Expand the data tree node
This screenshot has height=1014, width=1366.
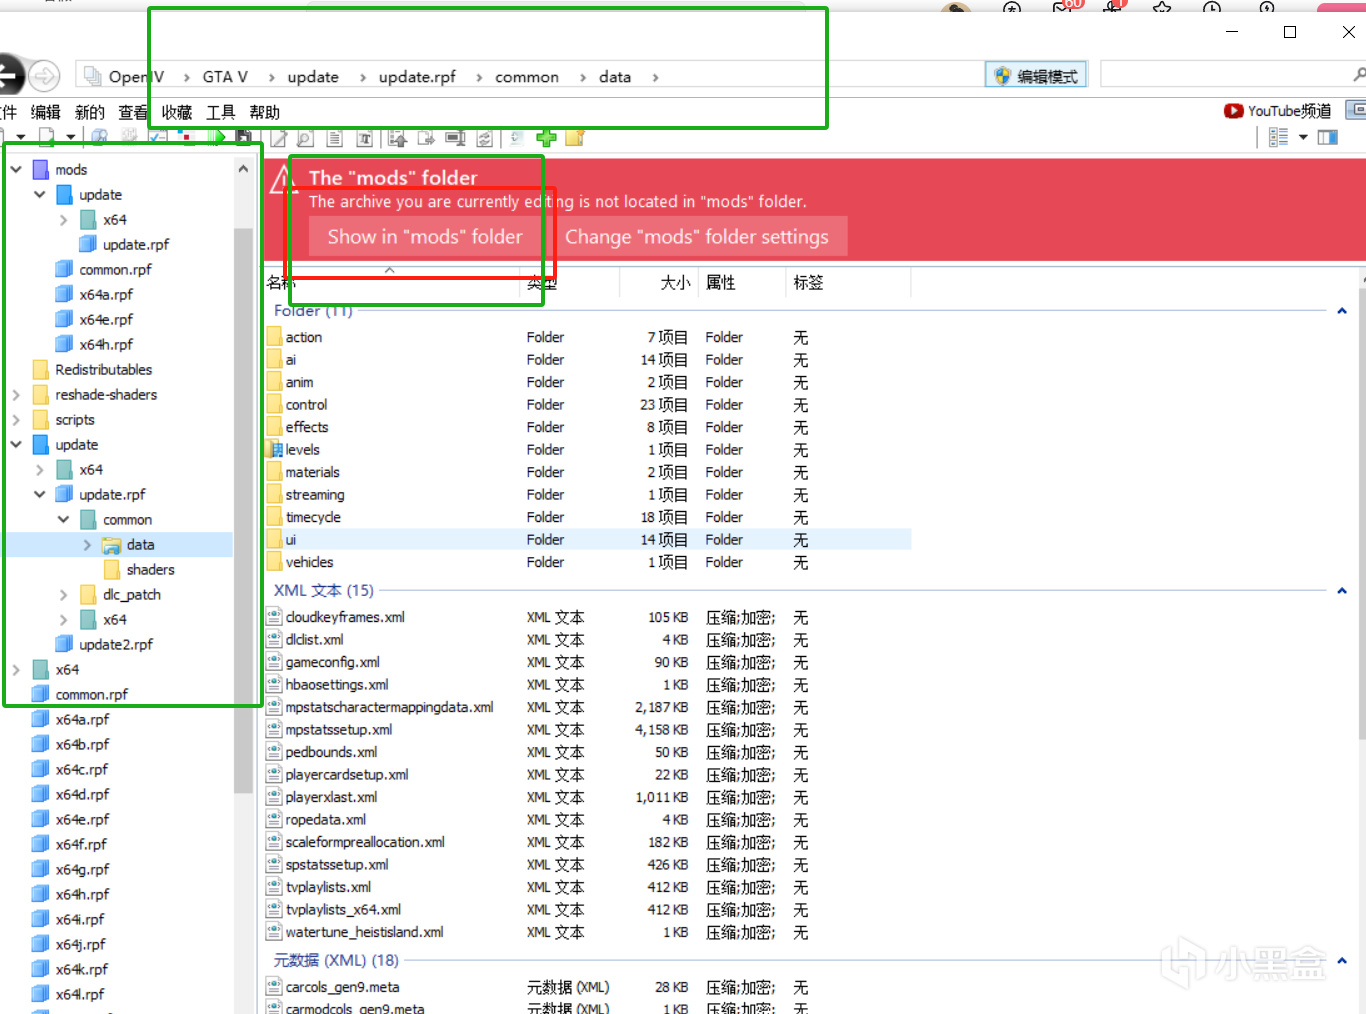[88, 545]
